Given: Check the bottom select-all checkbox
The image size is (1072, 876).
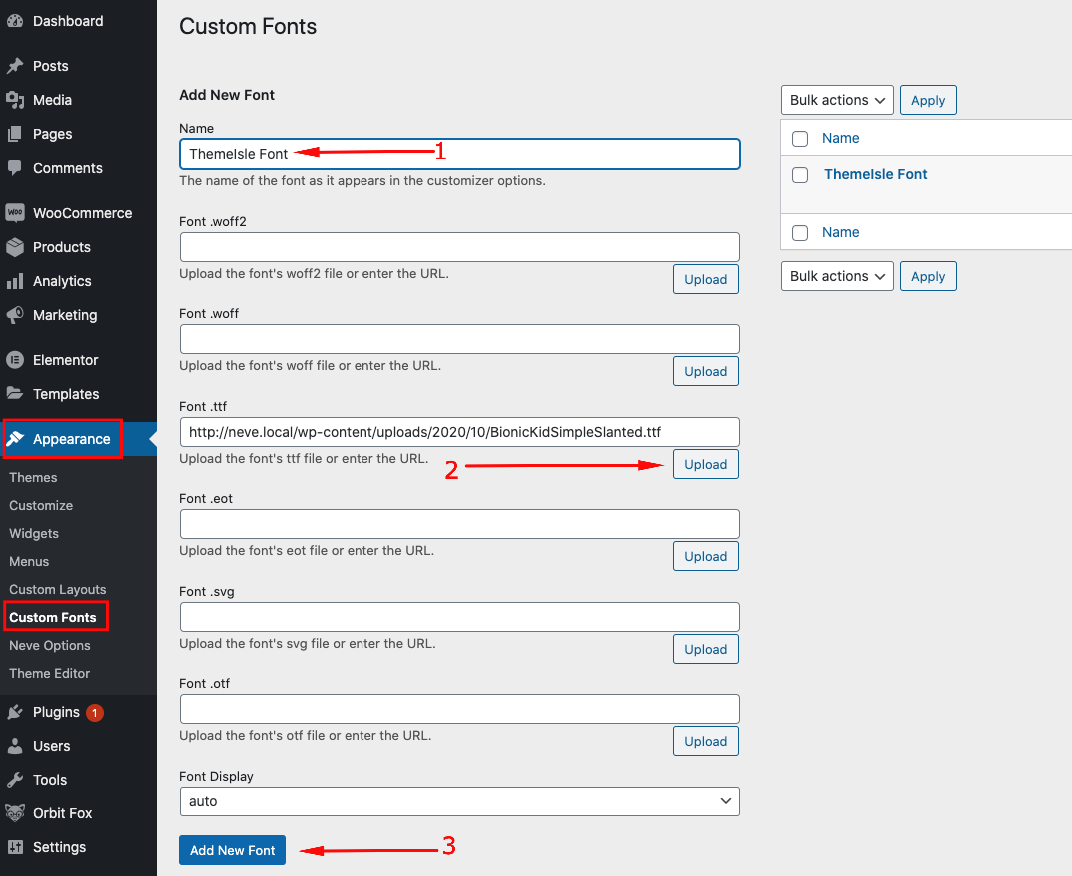Looking at the screenshot, I should 800,232.
